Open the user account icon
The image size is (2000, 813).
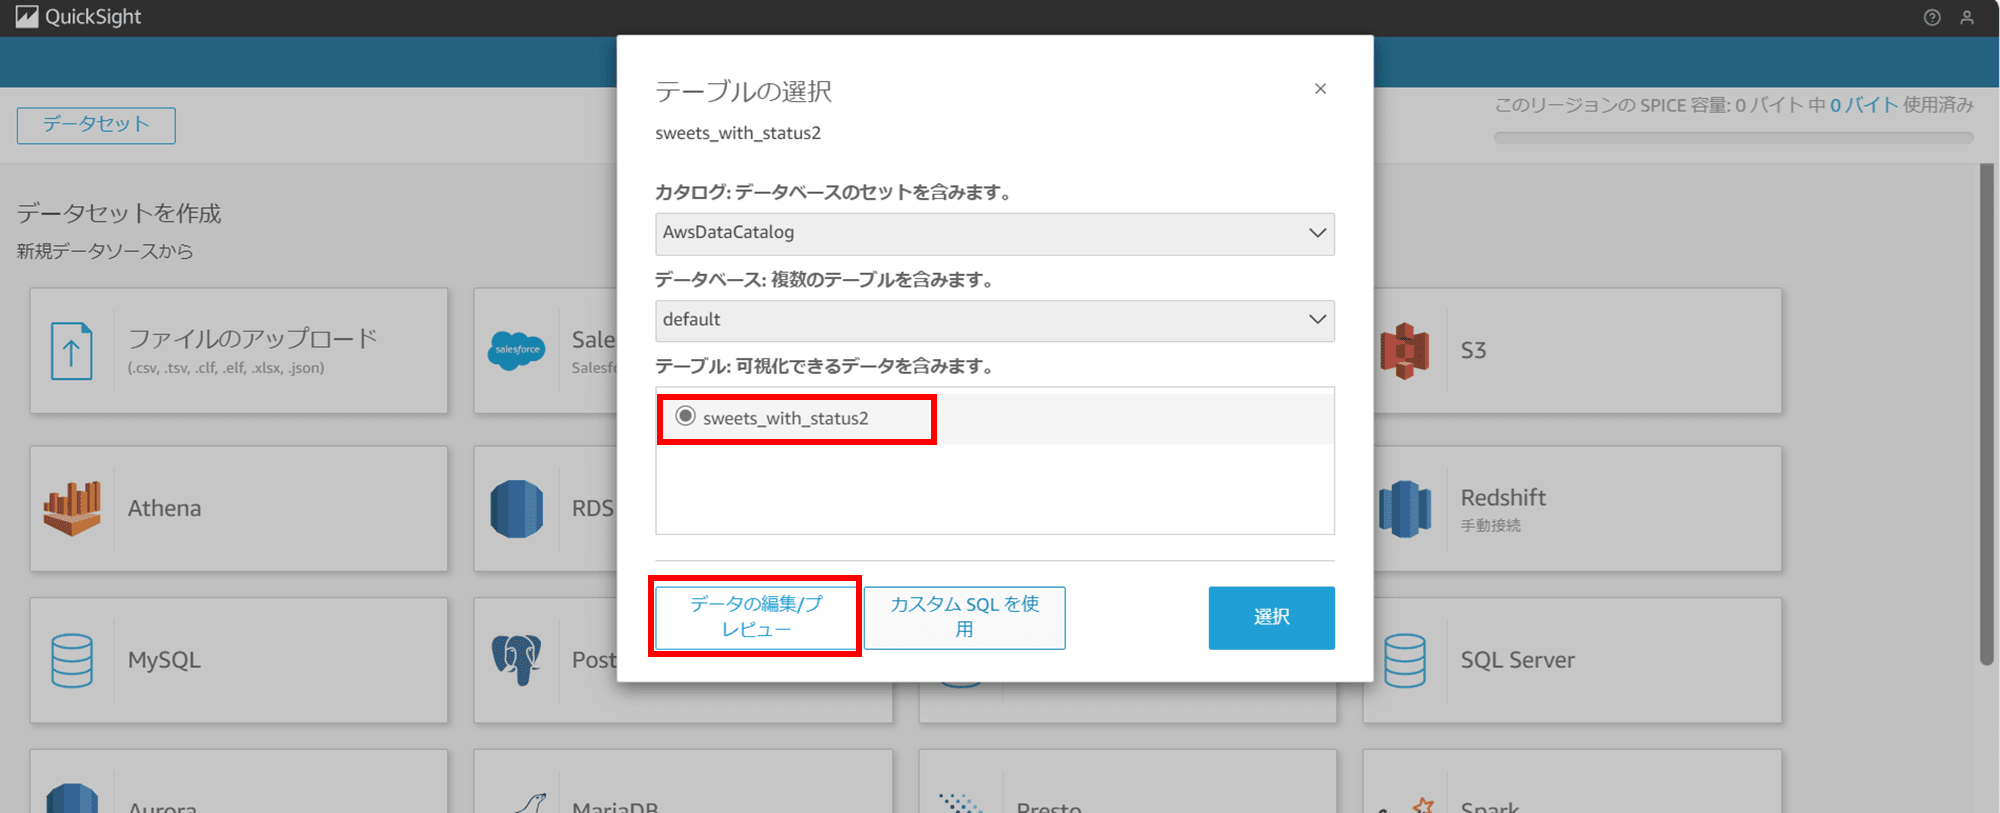point(1967,17)
